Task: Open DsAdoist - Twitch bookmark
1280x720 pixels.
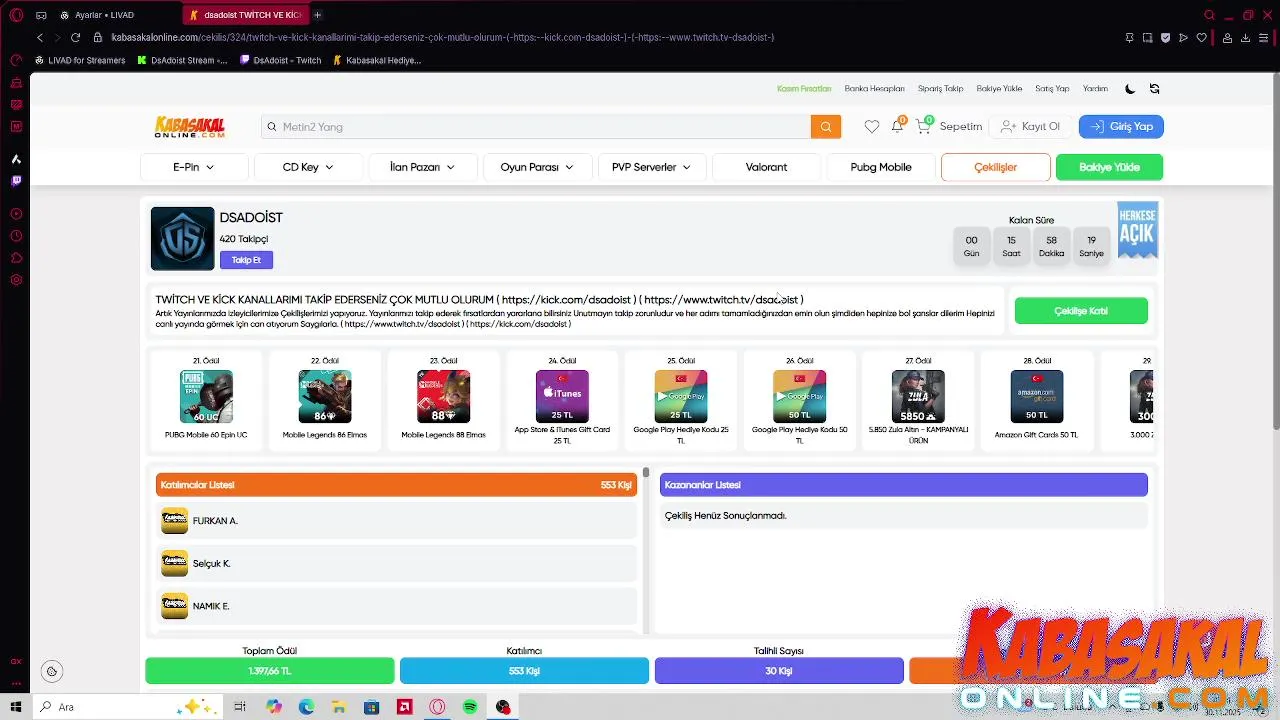Action: click(281, 60)
